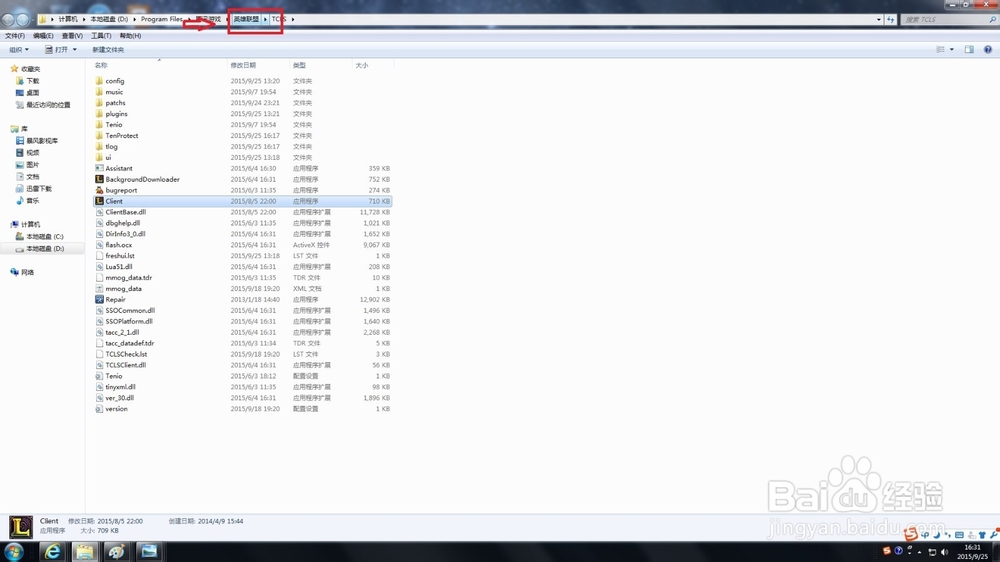This screenshot has width=1000, height=562.
Task: Click the Explorer back navigation button
Action: tap(8, 19)
